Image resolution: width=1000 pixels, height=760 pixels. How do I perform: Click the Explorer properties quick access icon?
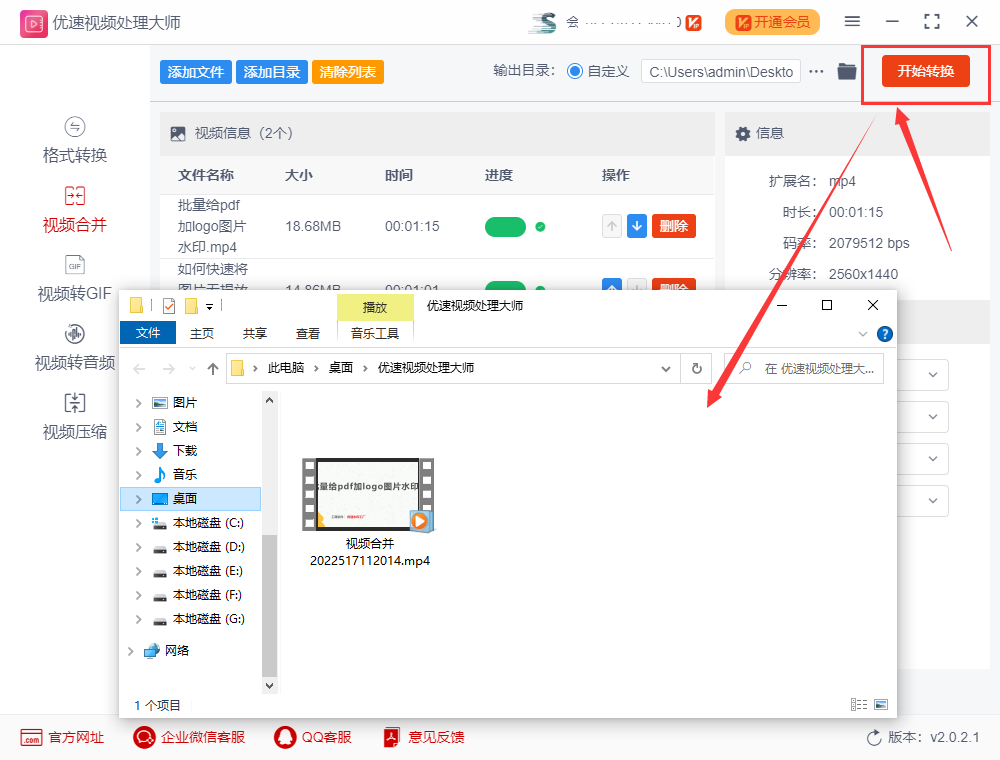tap(169, 306)
